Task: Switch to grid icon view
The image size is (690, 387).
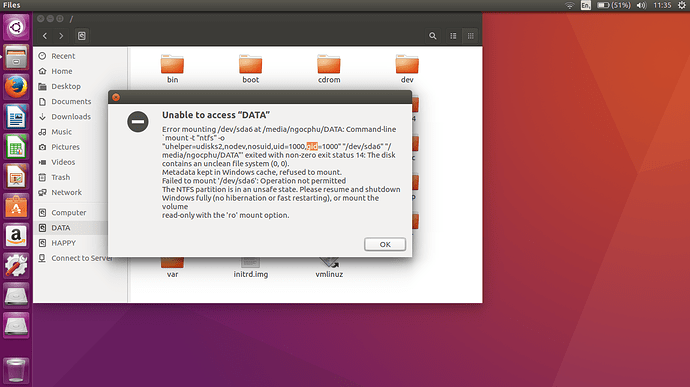Action: click(470, 36)
